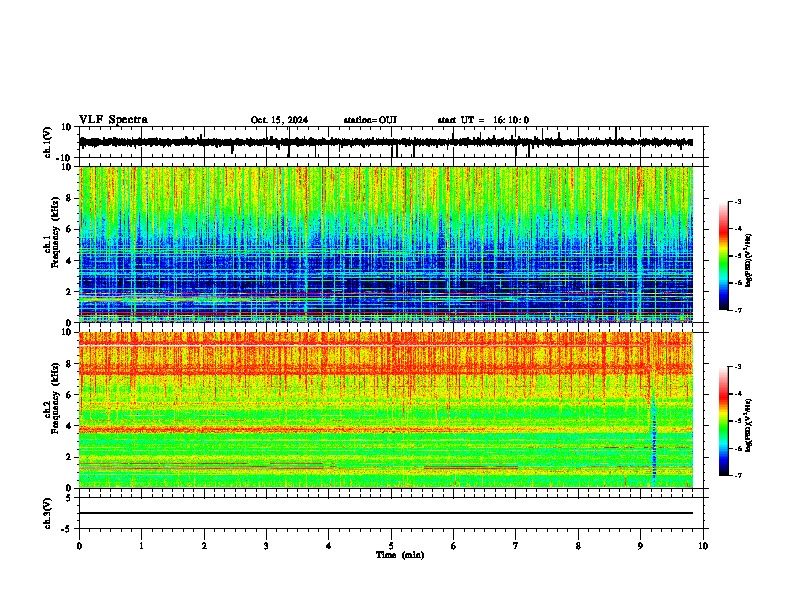Click the "ch.1(V)" waveform axis label

(x=47, y=142)
